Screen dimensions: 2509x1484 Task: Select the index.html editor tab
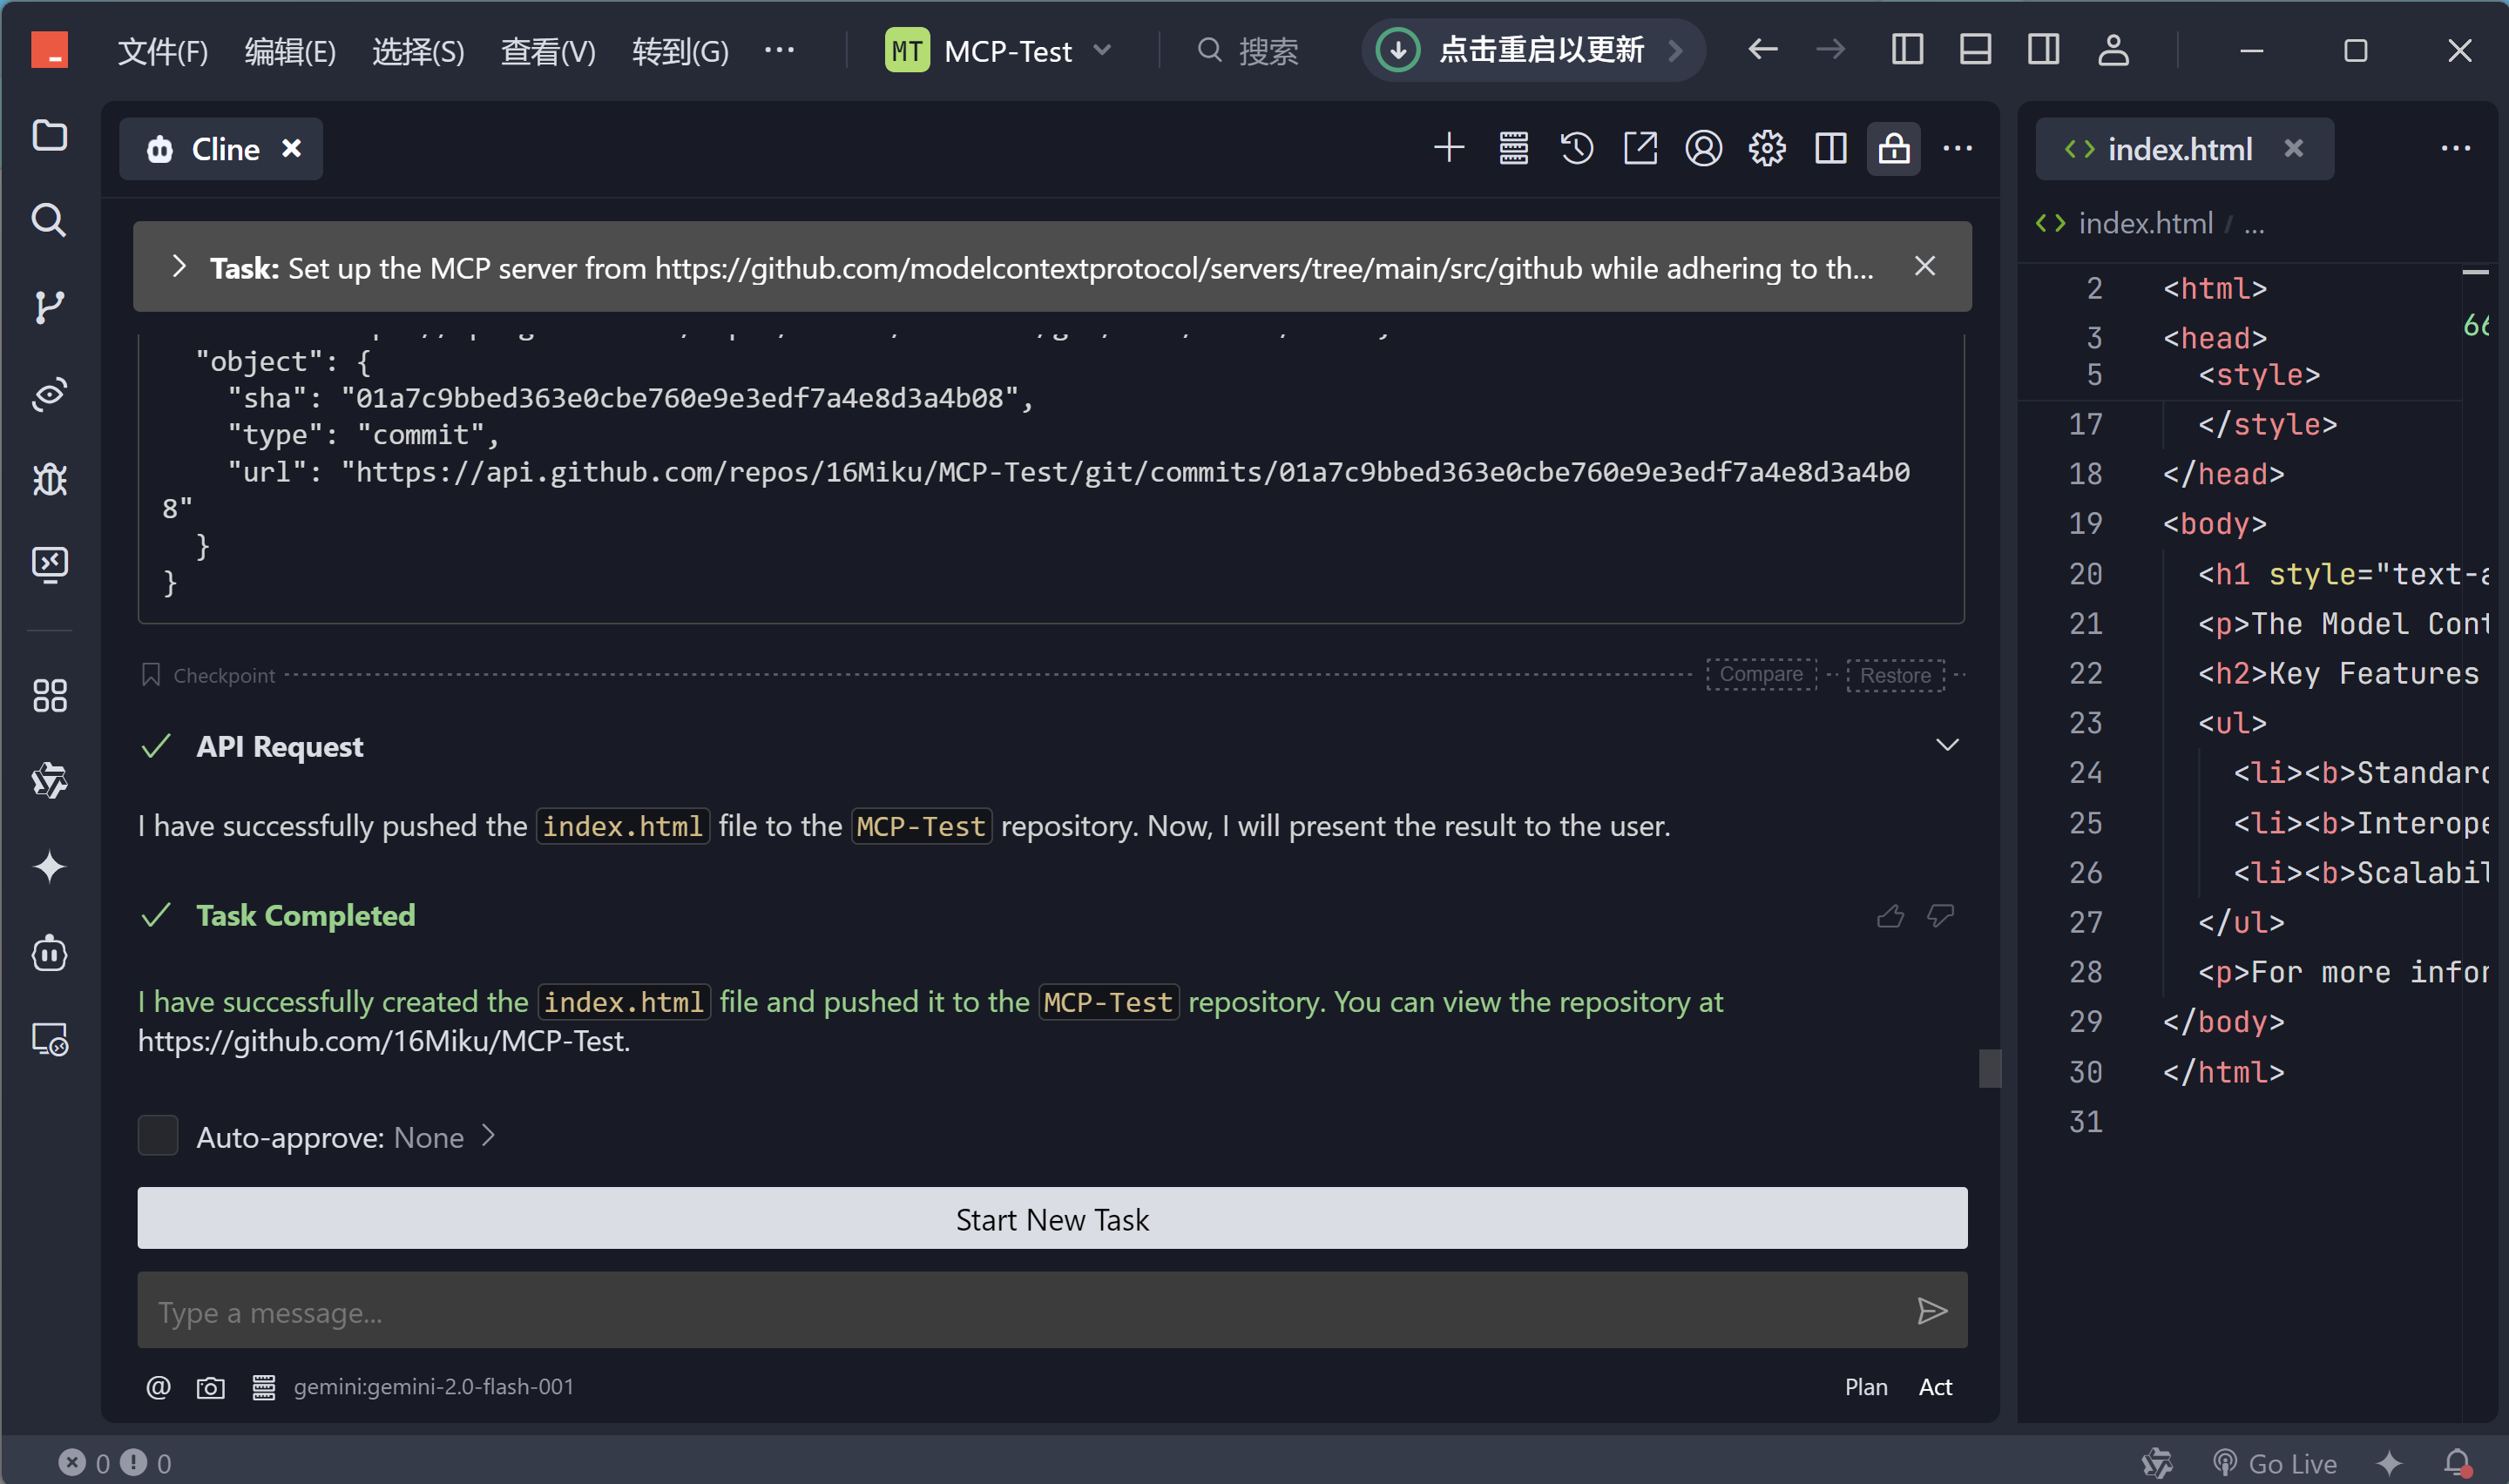[2178, 149]
